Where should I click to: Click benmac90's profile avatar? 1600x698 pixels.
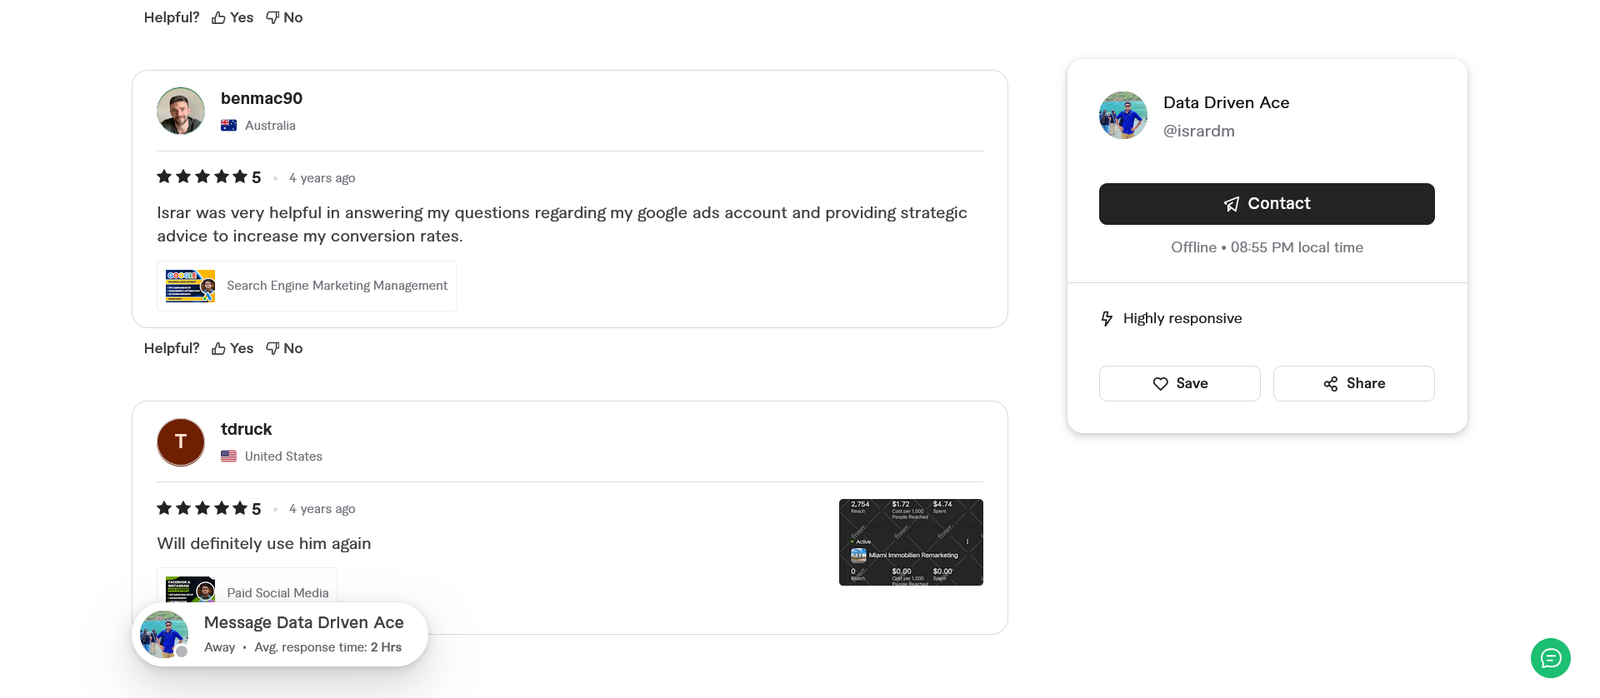180,110
